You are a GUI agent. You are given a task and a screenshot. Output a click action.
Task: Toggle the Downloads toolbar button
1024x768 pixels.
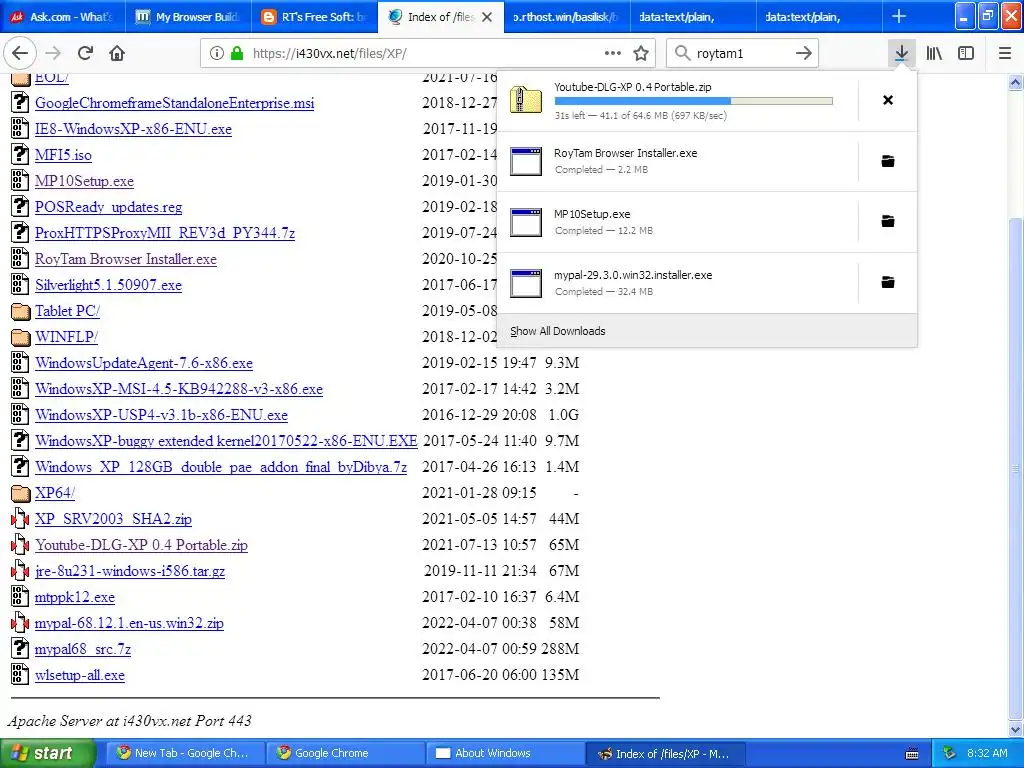(x=901, y=53)
